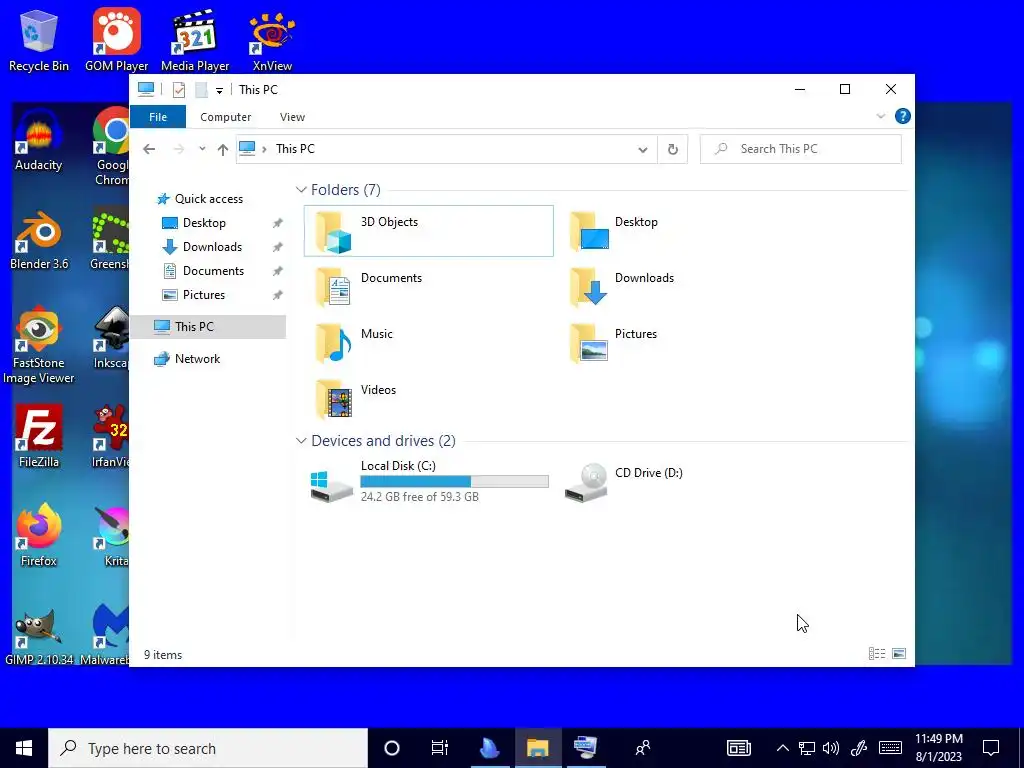Open the Windows Start menu
Image resolution: width=1024 pixels, height=768 pixels.
point(24,748)
